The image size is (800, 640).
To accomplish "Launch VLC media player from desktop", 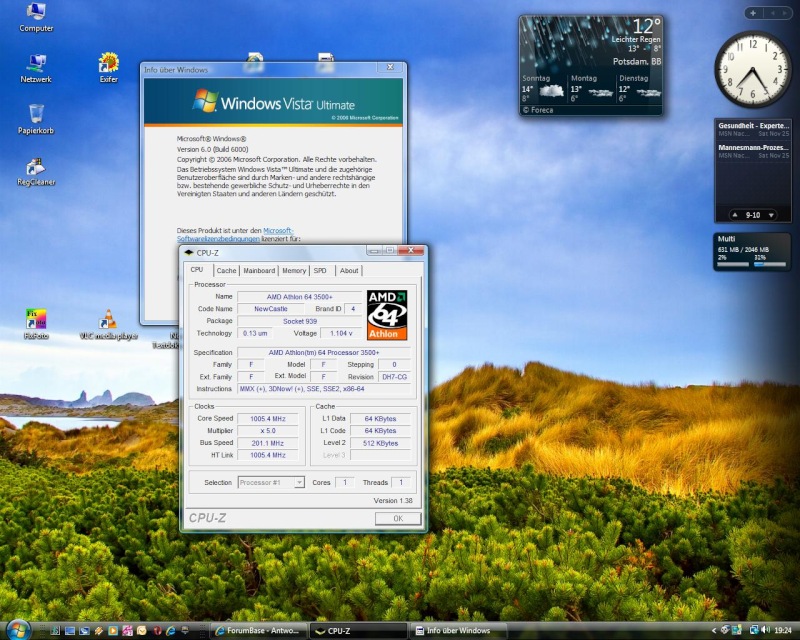I will [108, 325].
